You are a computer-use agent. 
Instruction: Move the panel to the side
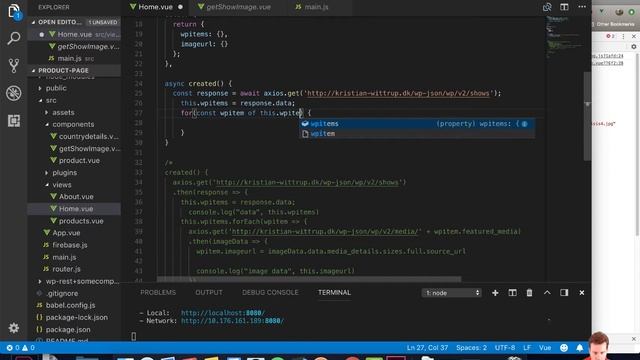[x=564, y=293]
